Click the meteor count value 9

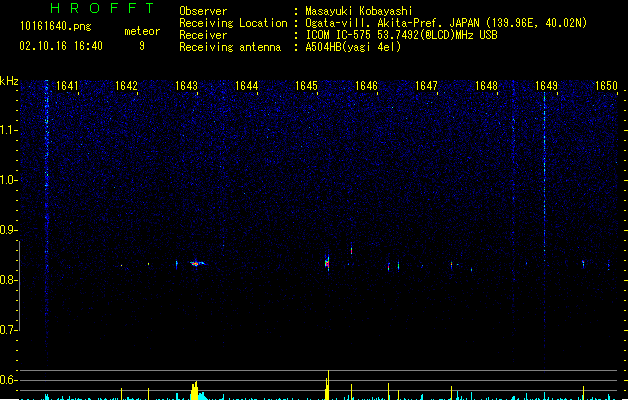[142, 46]
